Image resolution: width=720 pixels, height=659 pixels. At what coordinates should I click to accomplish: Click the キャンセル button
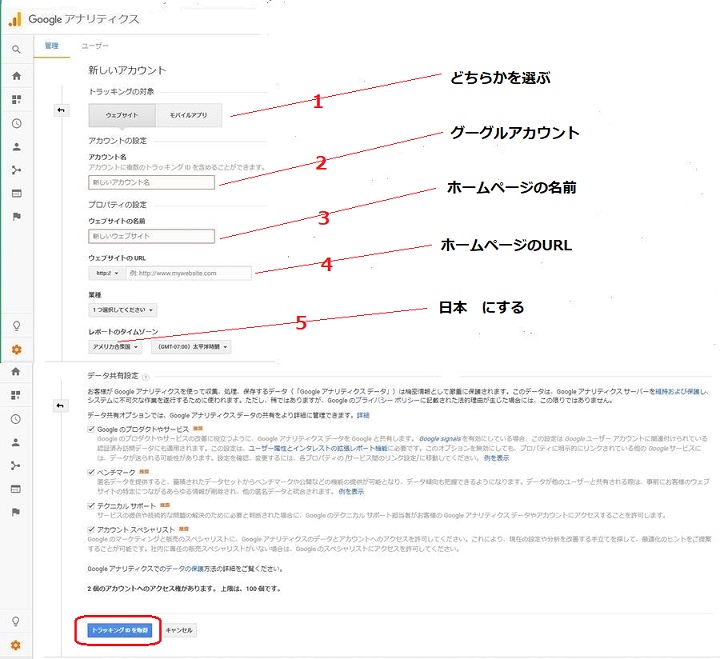point(179,630)
